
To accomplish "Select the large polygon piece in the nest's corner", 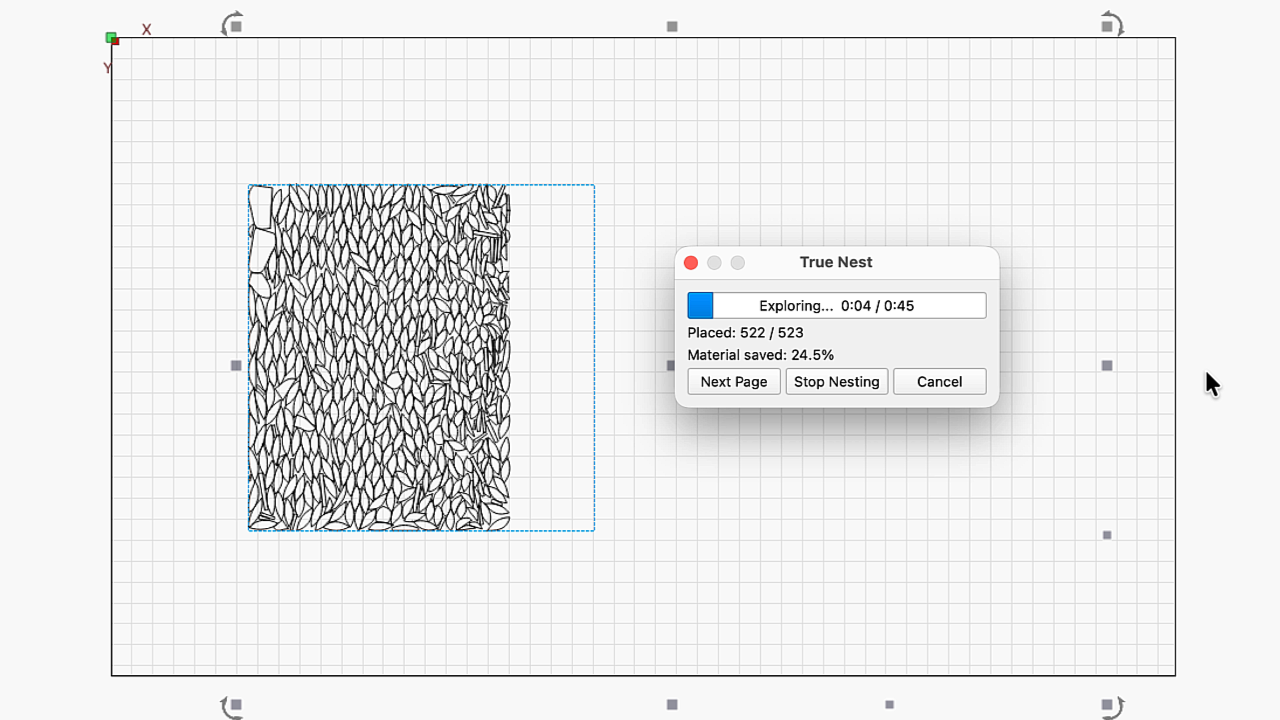I will (260, 208).
